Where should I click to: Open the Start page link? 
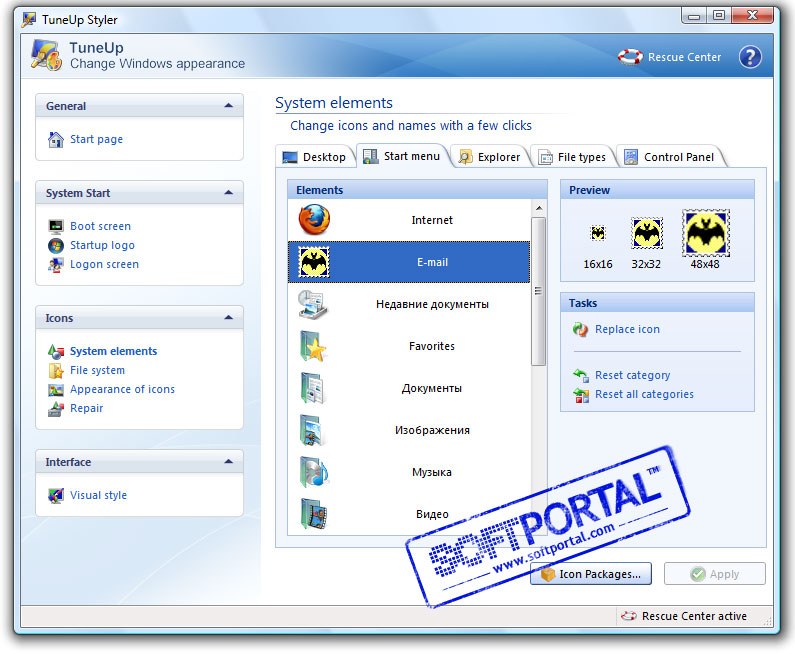(x=96, y=139)
